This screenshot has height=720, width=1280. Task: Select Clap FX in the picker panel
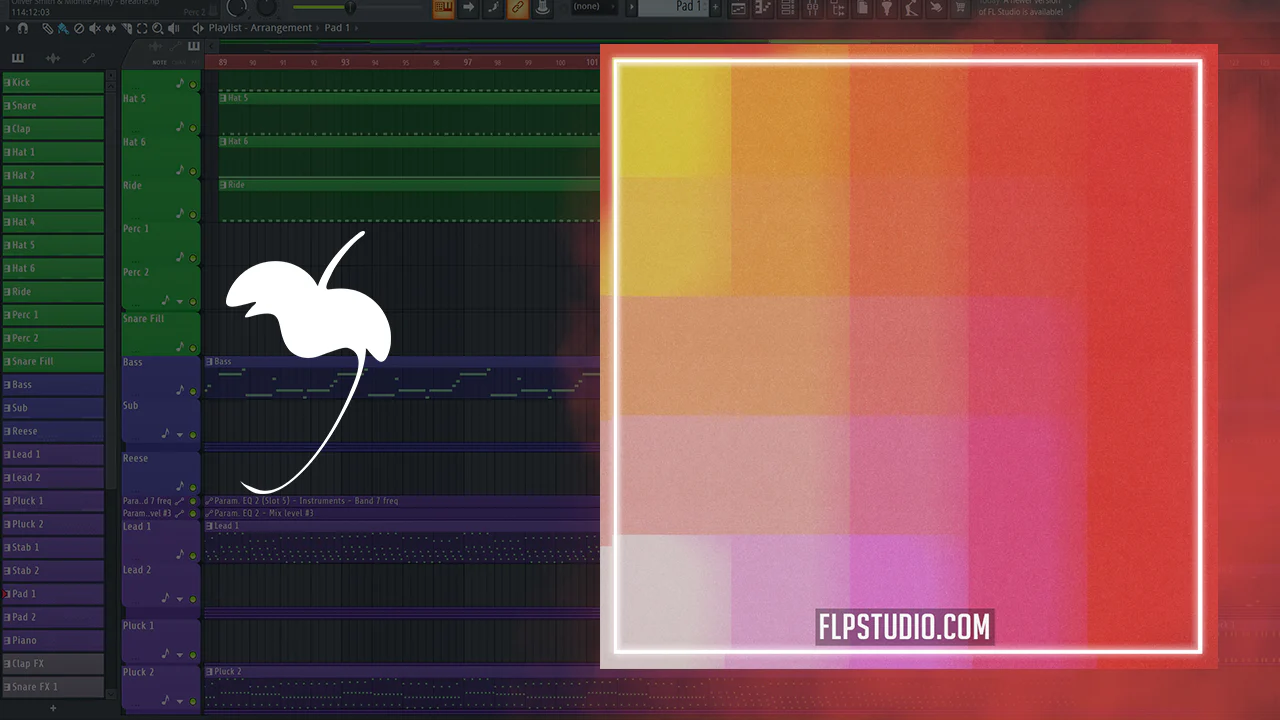(53, 663)
